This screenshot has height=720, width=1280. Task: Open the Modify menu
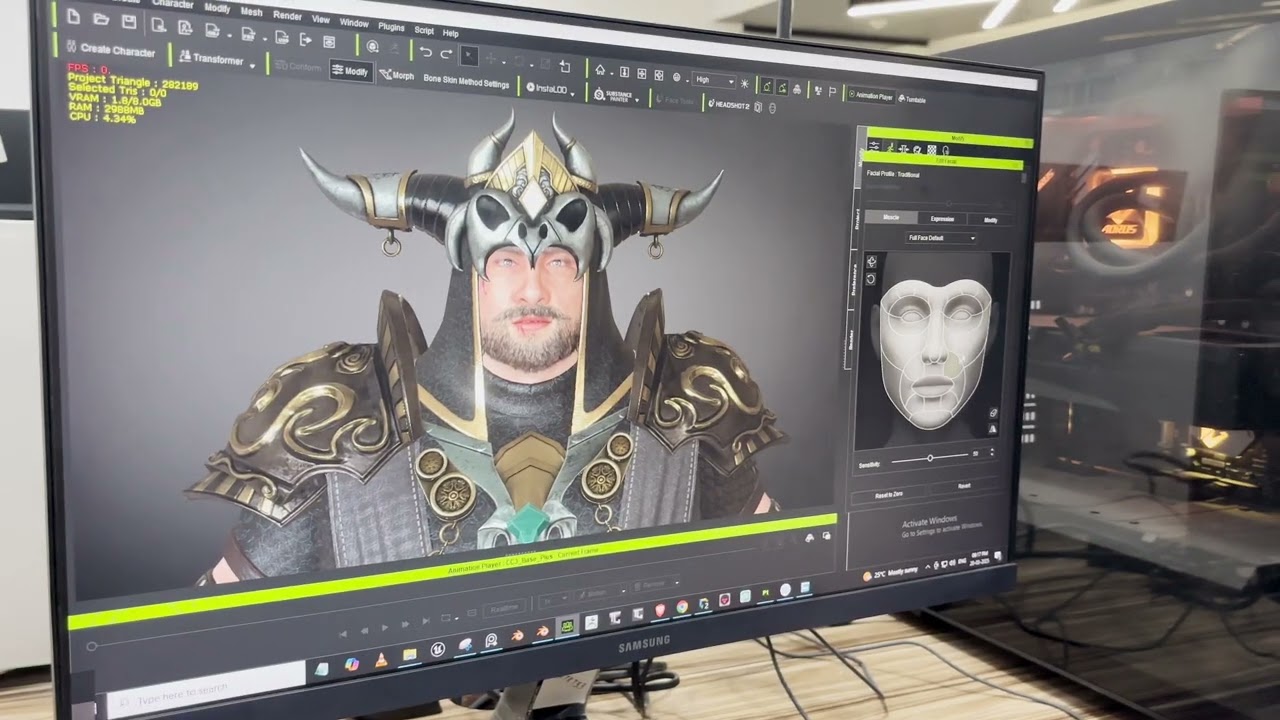click(216, 8)
